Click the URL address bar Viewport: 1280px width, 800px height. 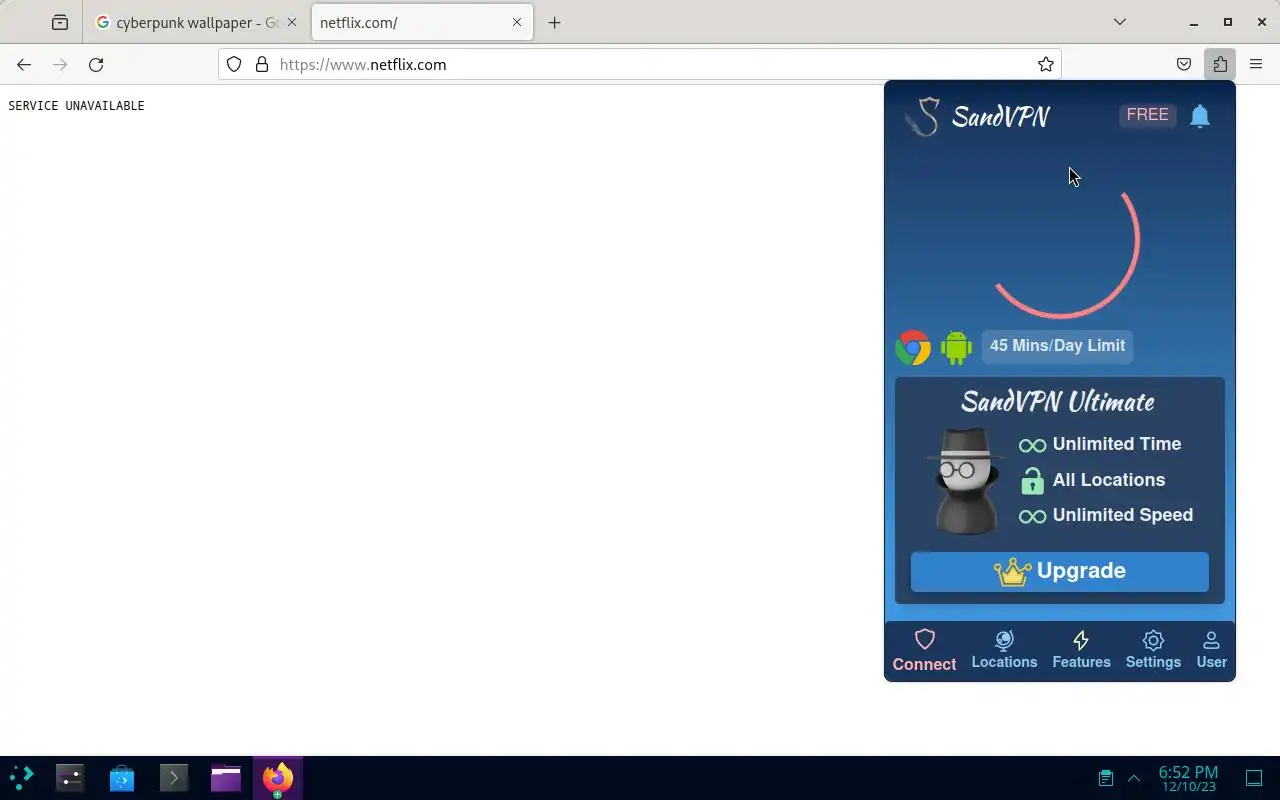click(640, 64)
